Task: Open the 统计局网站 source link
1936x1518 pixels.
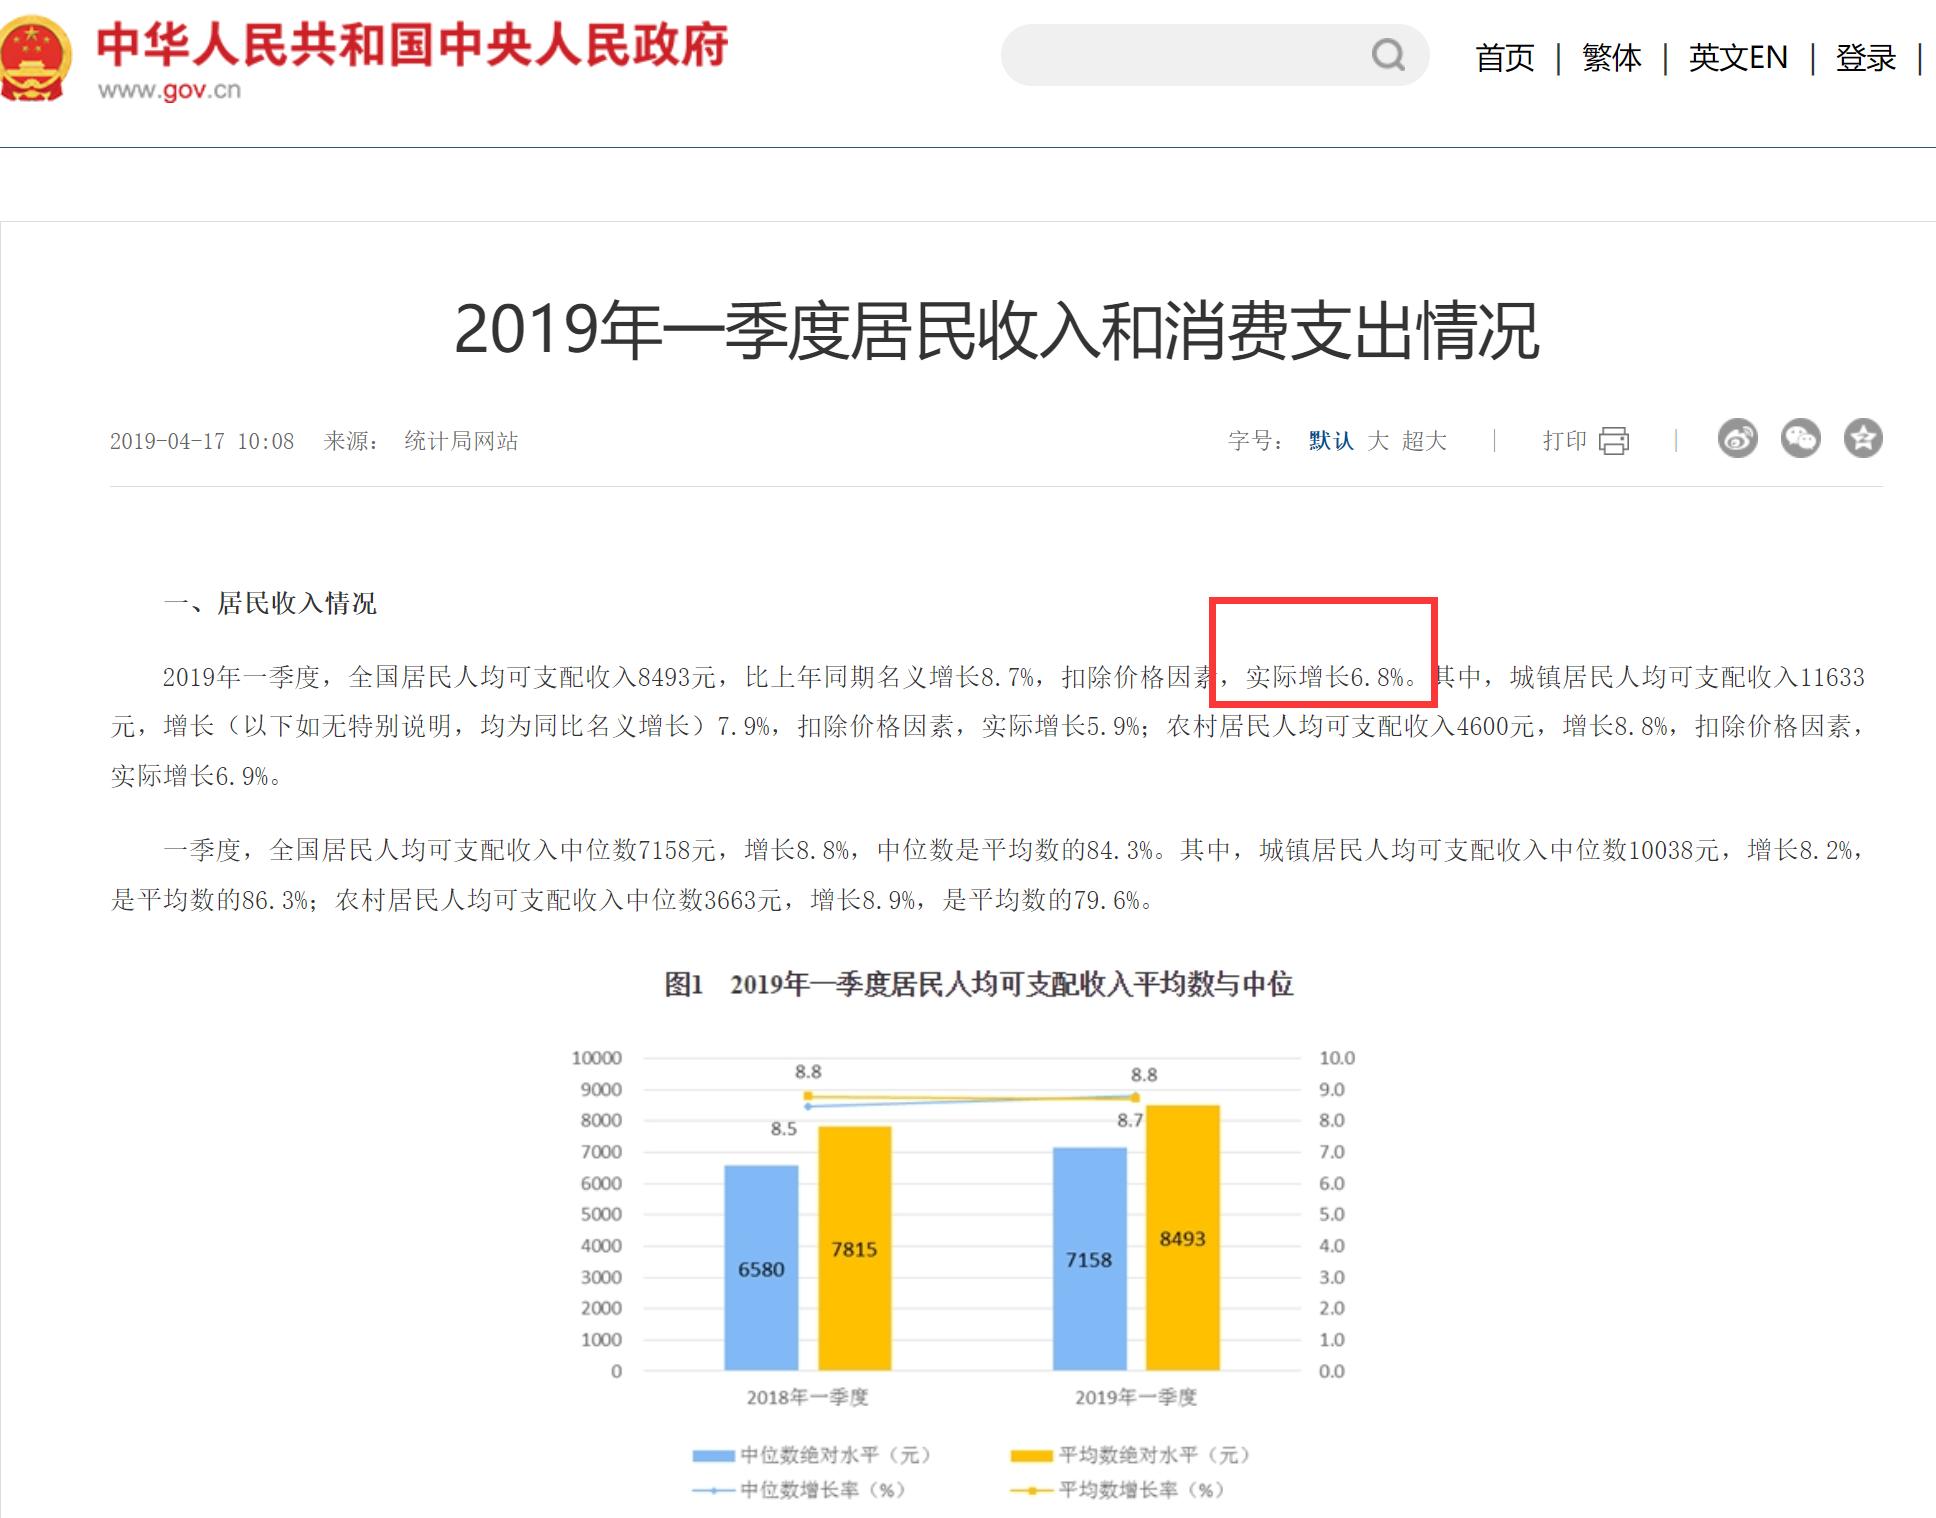Action: click(x=460, y=440)
